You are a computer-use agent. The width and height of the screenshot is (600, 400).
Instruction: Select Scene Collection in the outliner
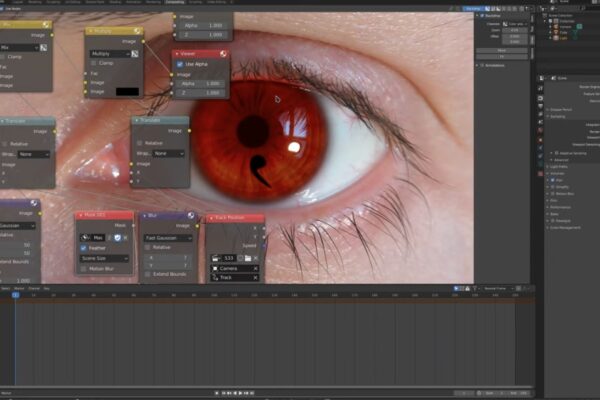point(560,16)
